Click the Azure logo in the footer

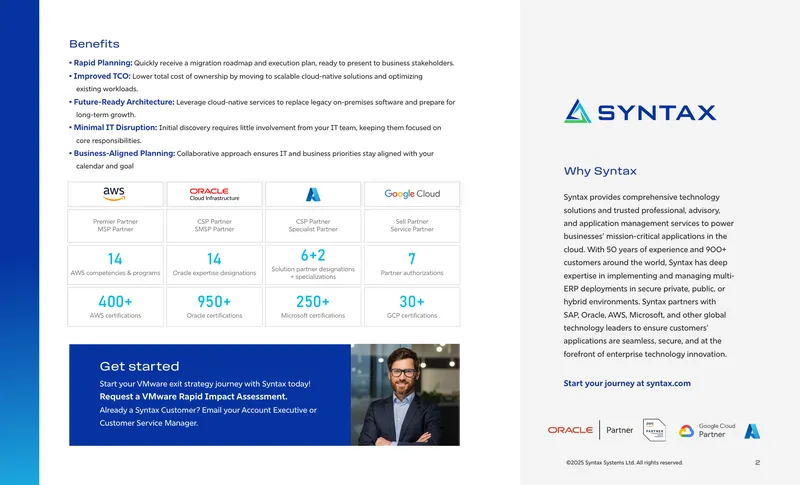752,431
